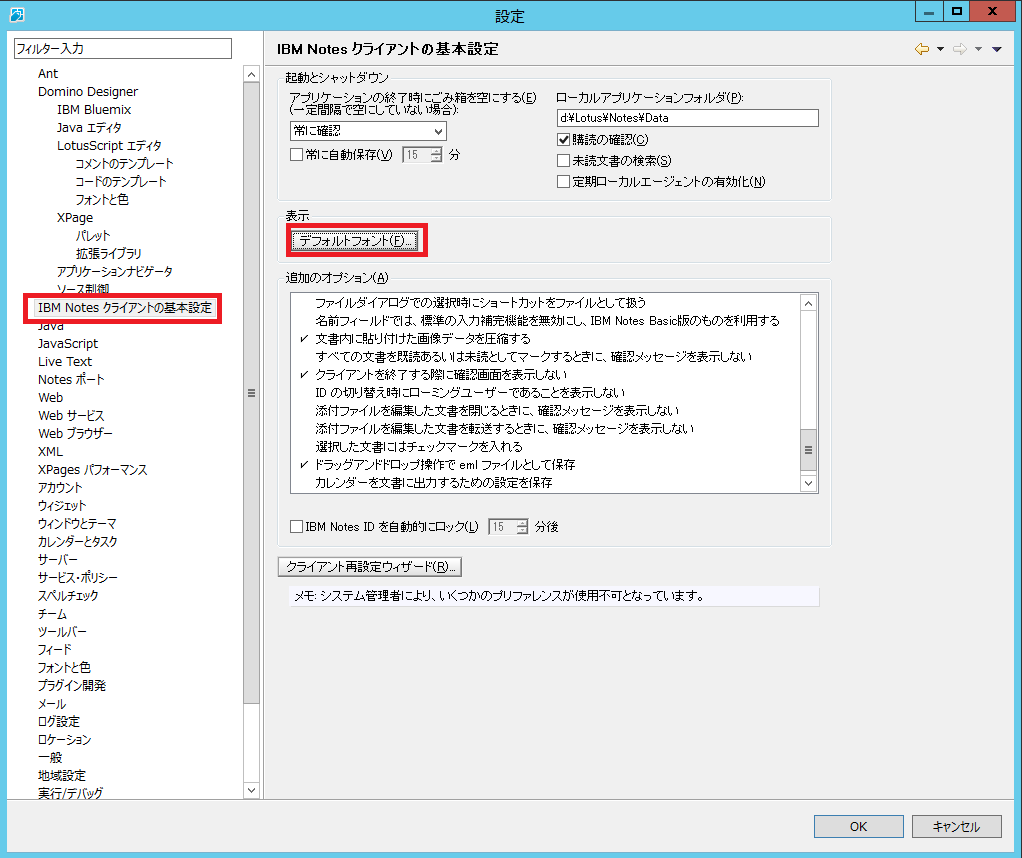Select パレット tree item
1022x858 pixels.
click(93, 235)
